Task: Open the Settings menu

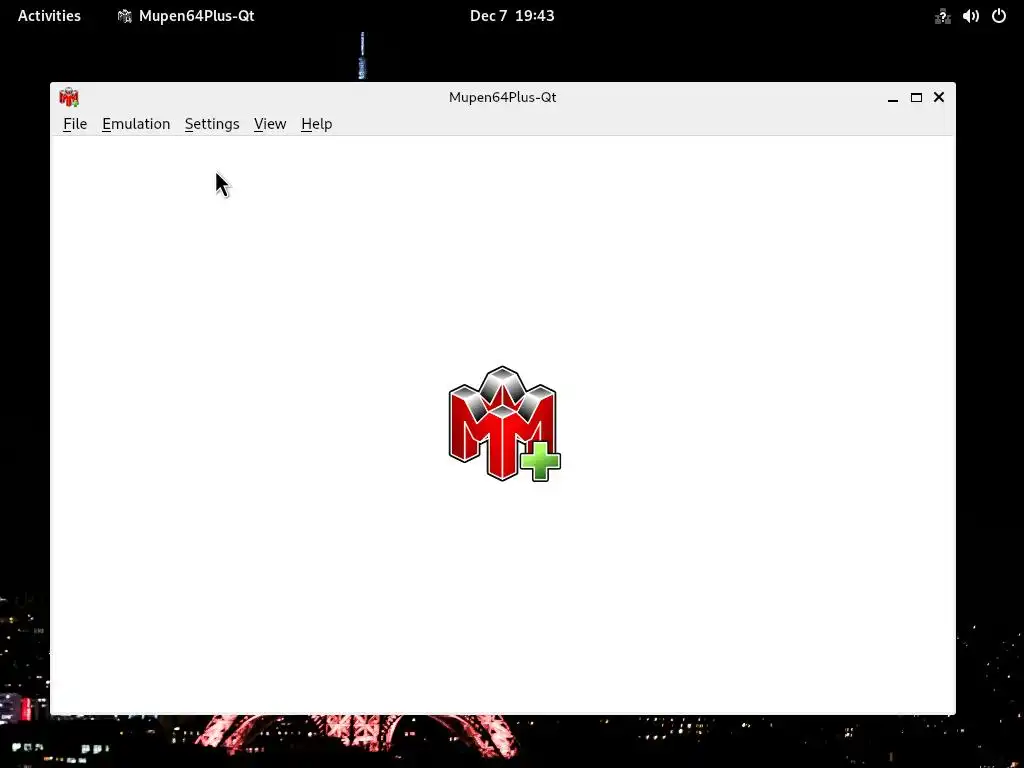Action: (x=212, y=124)
